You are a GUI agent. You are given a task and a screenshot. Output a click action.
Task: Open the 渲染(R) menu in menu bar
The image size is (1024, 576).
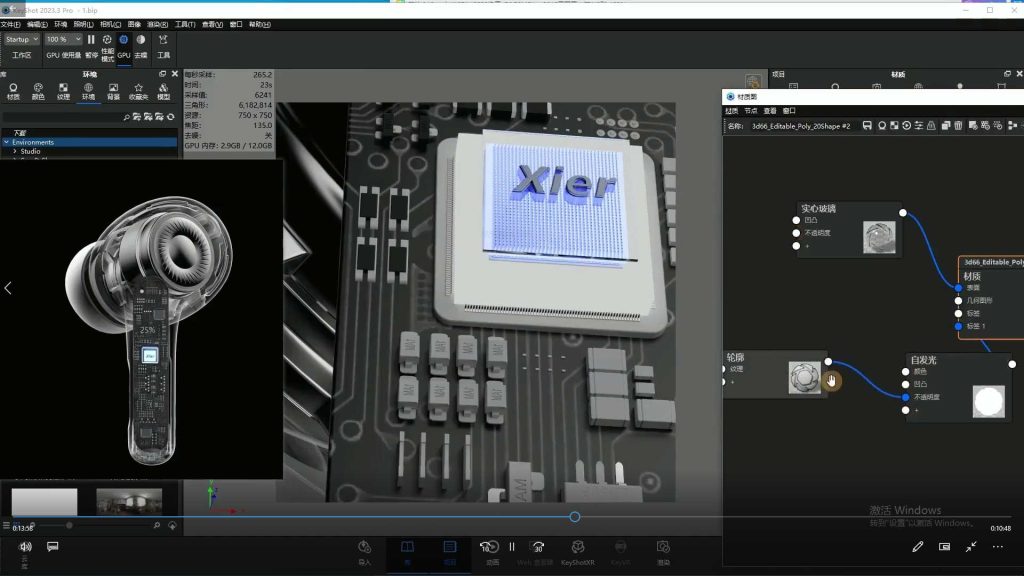[x=158, y=24]
